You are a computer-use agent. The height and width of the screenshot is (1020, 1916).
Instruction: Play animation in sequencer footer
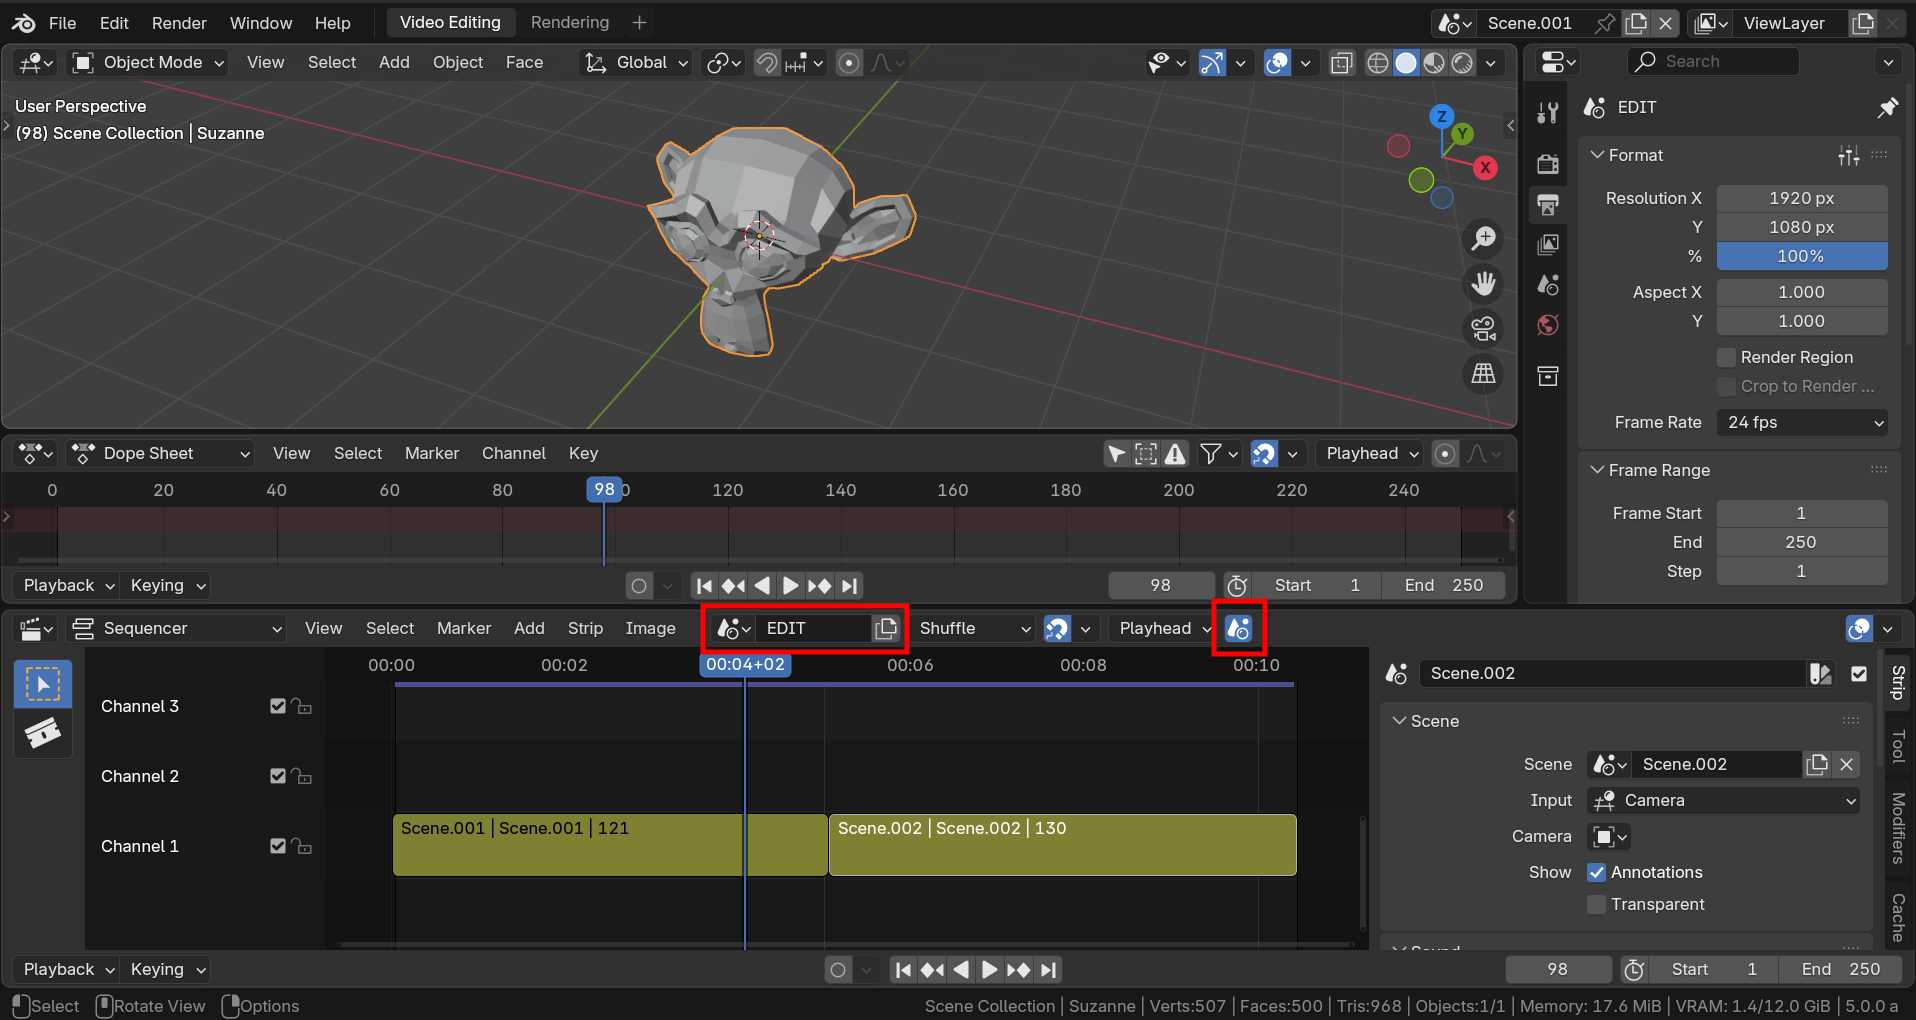coord(988,969)
